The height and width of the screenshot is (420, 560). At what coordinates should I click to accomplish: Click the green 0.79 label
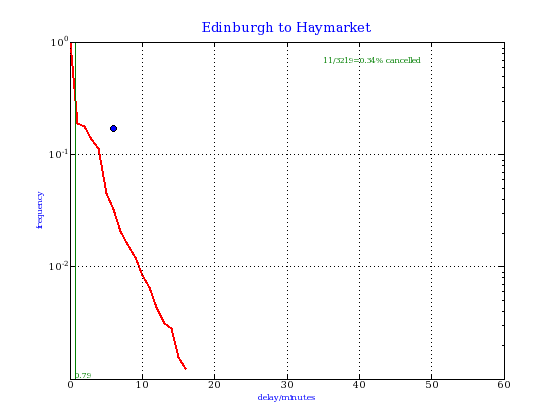[83, 375]
